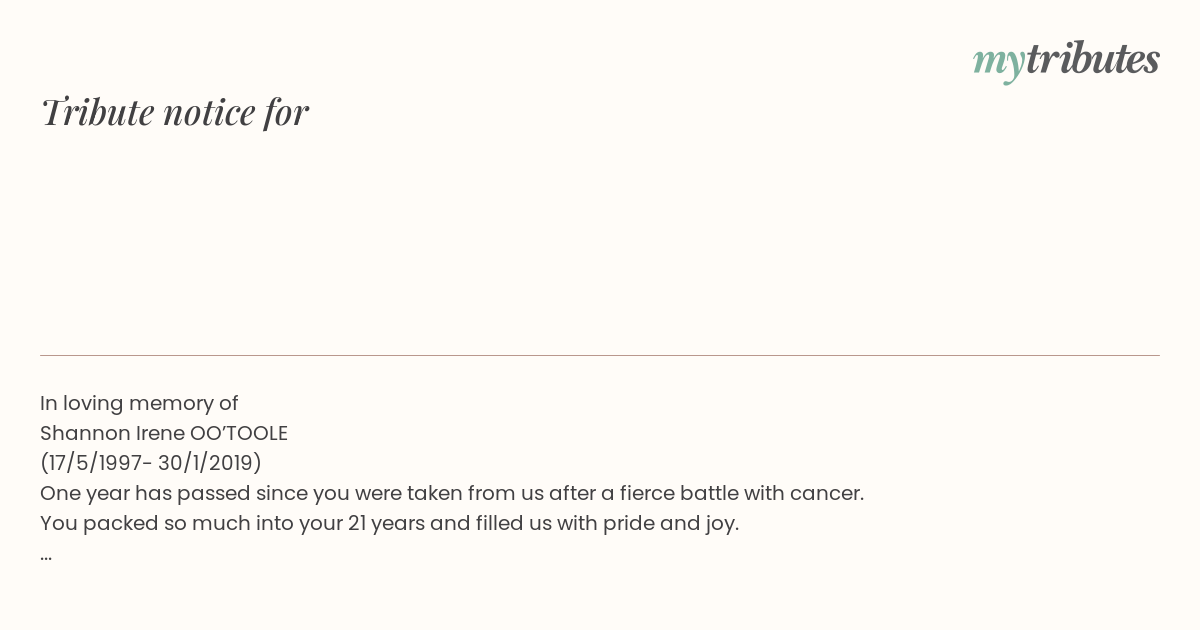Screen dimensions: 1200x630
Task: Click the "In loving memory of" line
Action: click(x=139, y=403)
